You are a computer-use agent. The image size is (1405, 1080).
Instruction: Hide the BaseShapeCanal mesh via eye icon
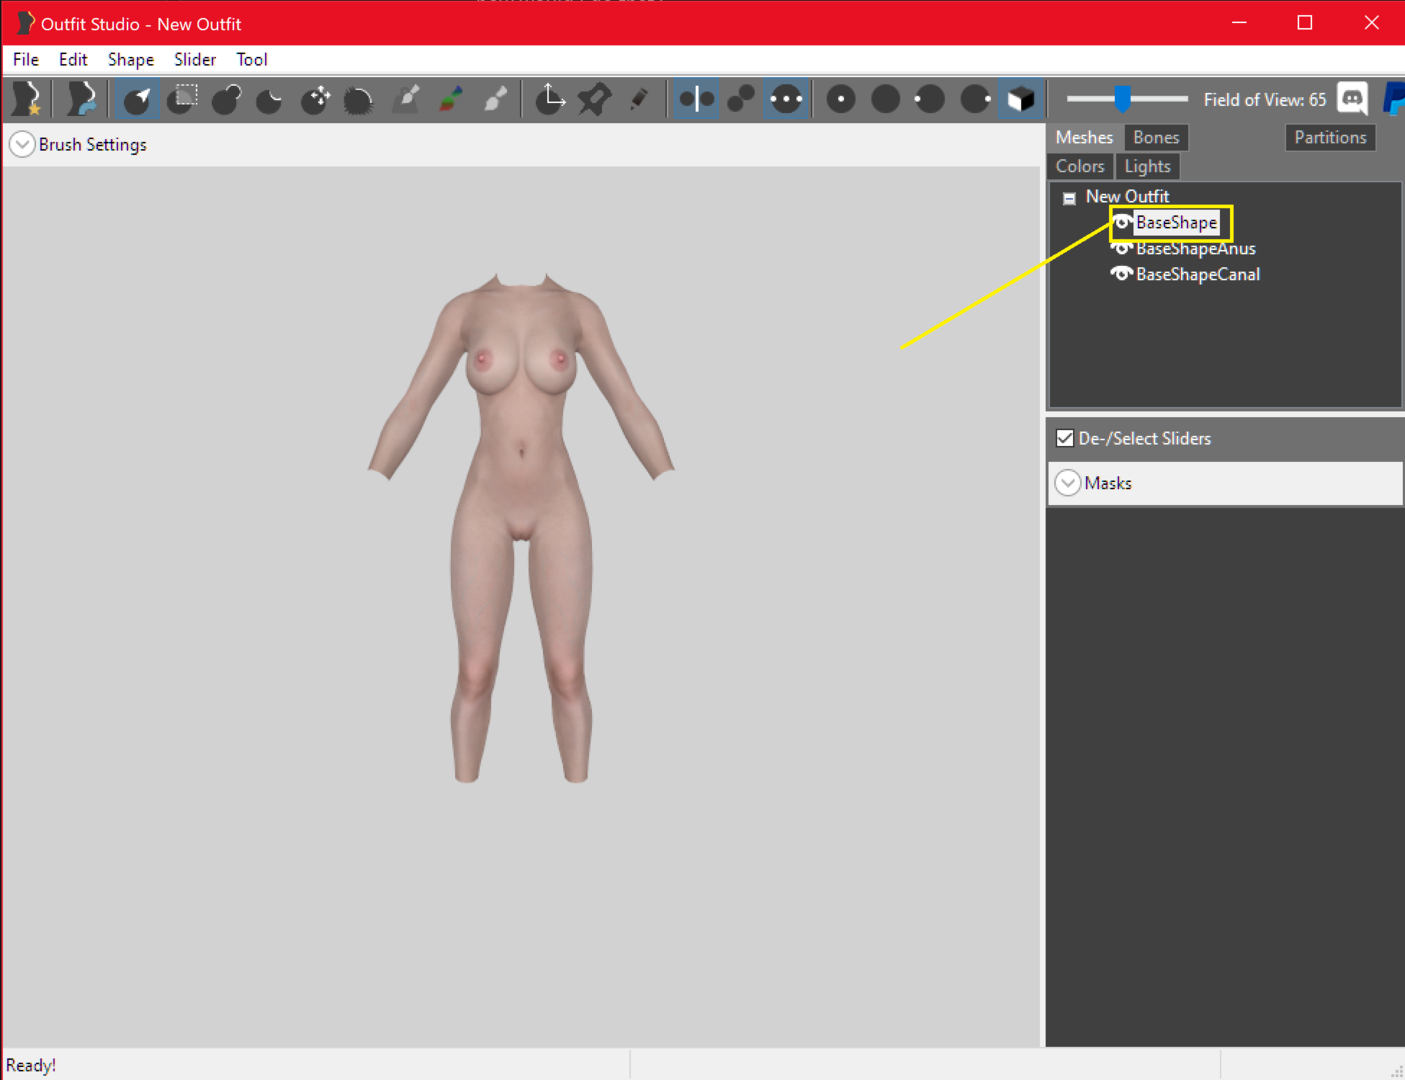pyautogui.click(x=1122, y=274)
